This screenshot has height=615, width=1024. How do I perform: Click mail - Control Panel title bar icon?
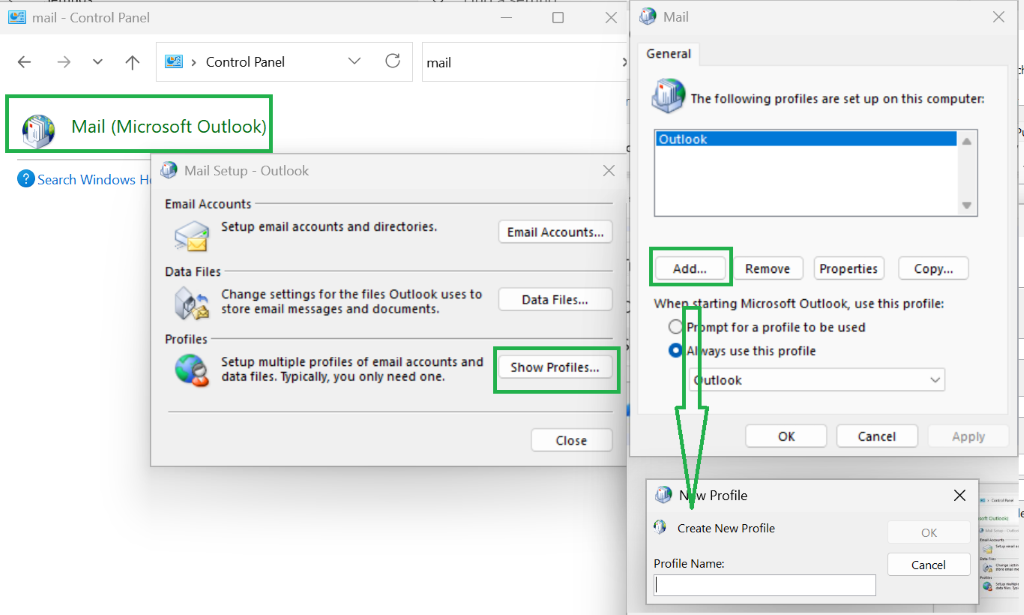click(16, 18)
